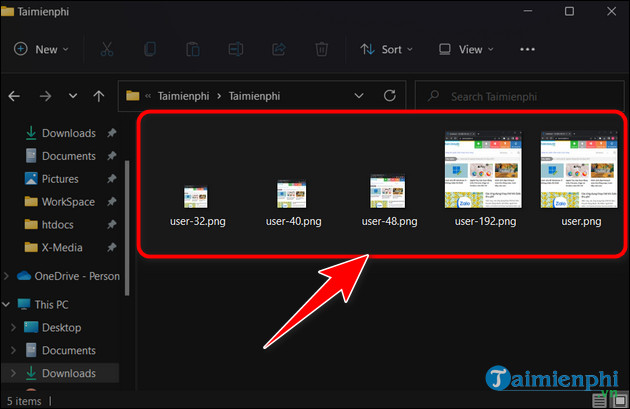The image size is (630, 409).
Task: Click the Cut scissors icon
Action: [106, 49]
